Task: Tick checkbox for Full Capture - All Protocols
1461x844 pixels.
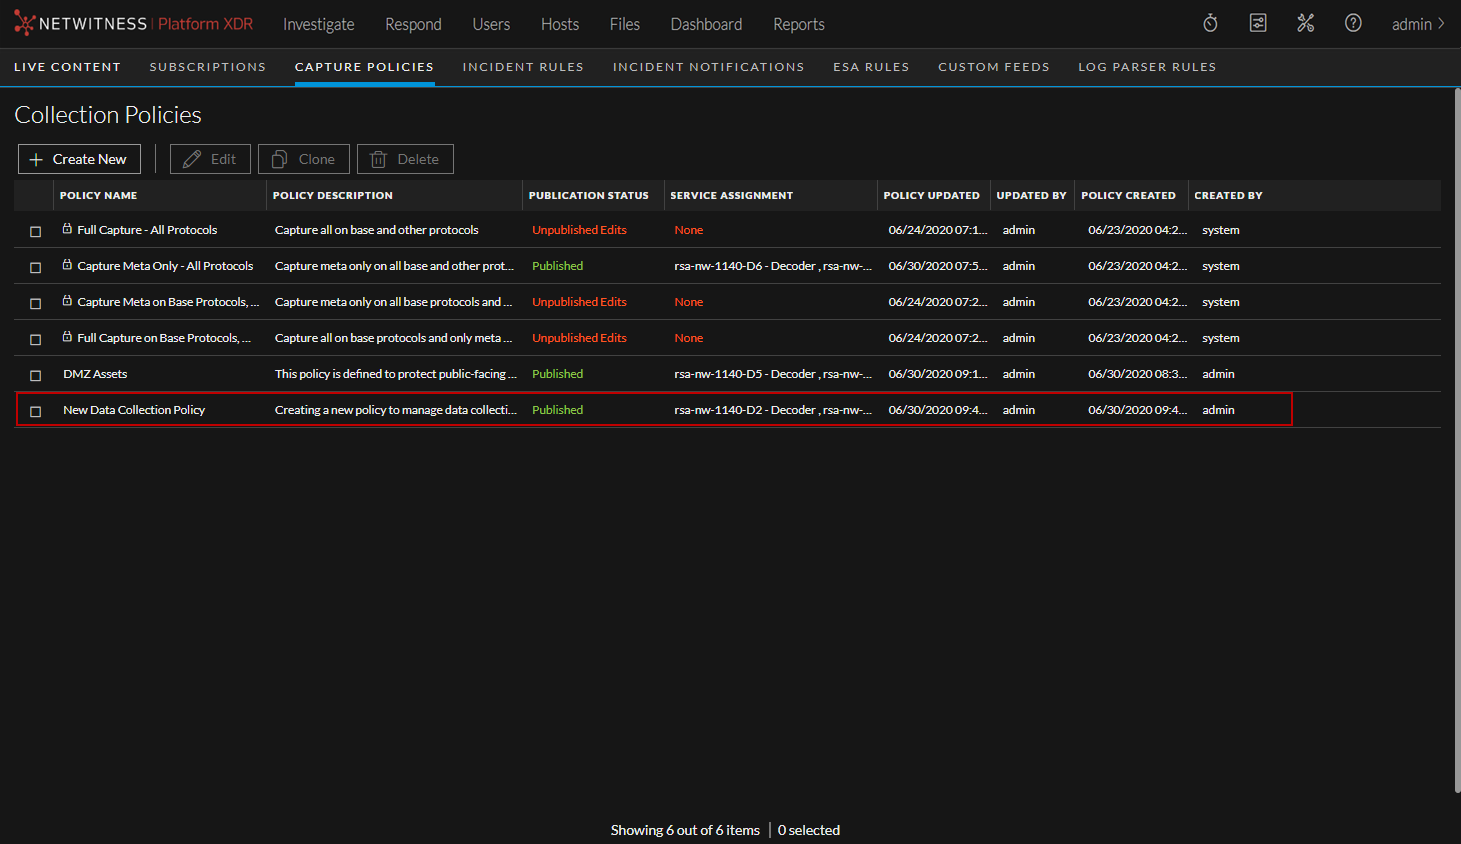Action: click(36, 231)
